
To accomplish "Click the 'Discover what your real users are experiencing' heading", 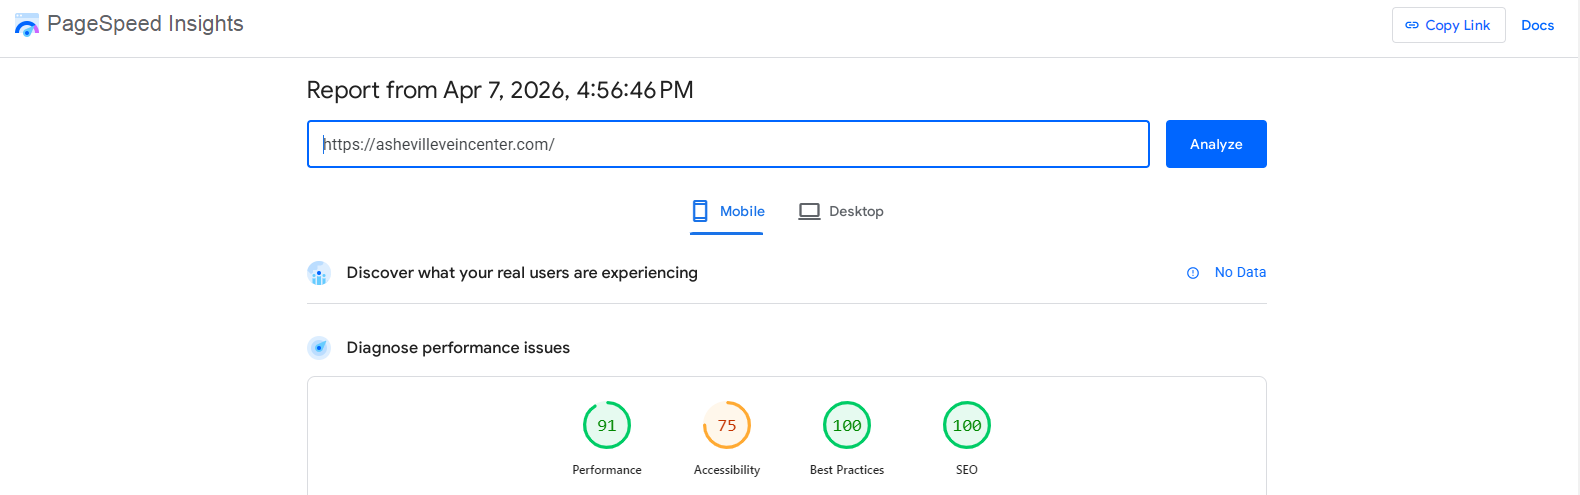I will [522, 272].
